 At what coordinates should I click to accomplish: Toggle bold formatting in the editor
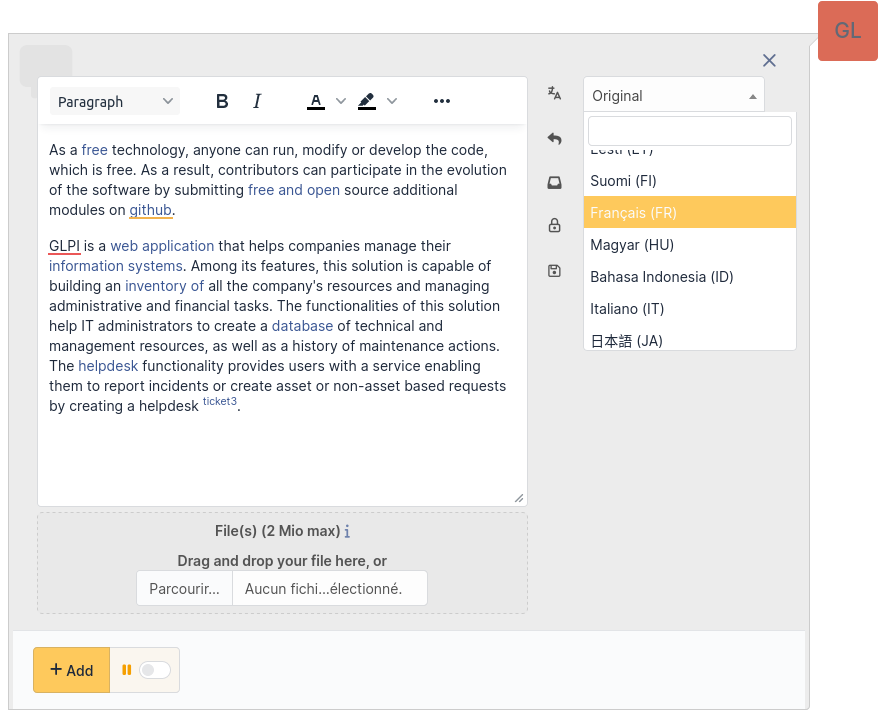point(222,101)
